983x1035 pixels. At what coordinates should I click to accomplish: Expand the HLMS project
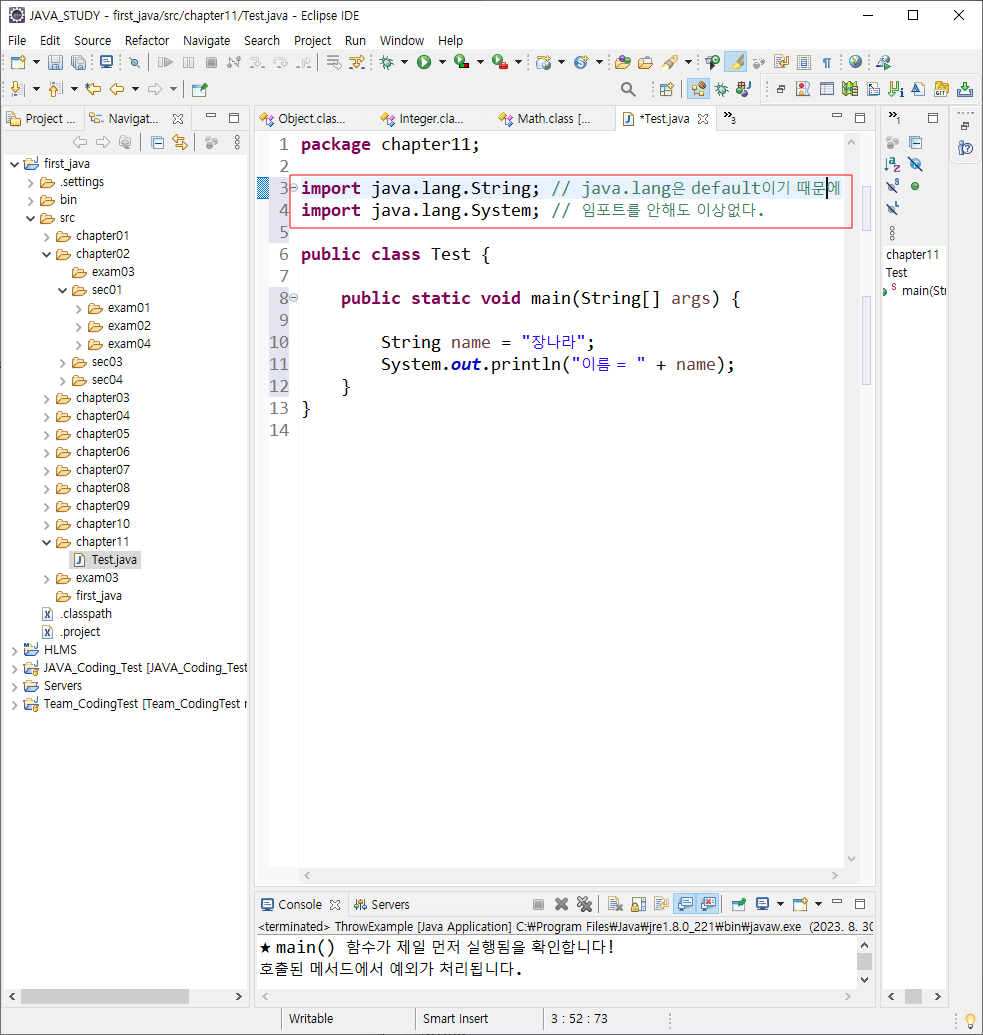click(x=15, y=651)
